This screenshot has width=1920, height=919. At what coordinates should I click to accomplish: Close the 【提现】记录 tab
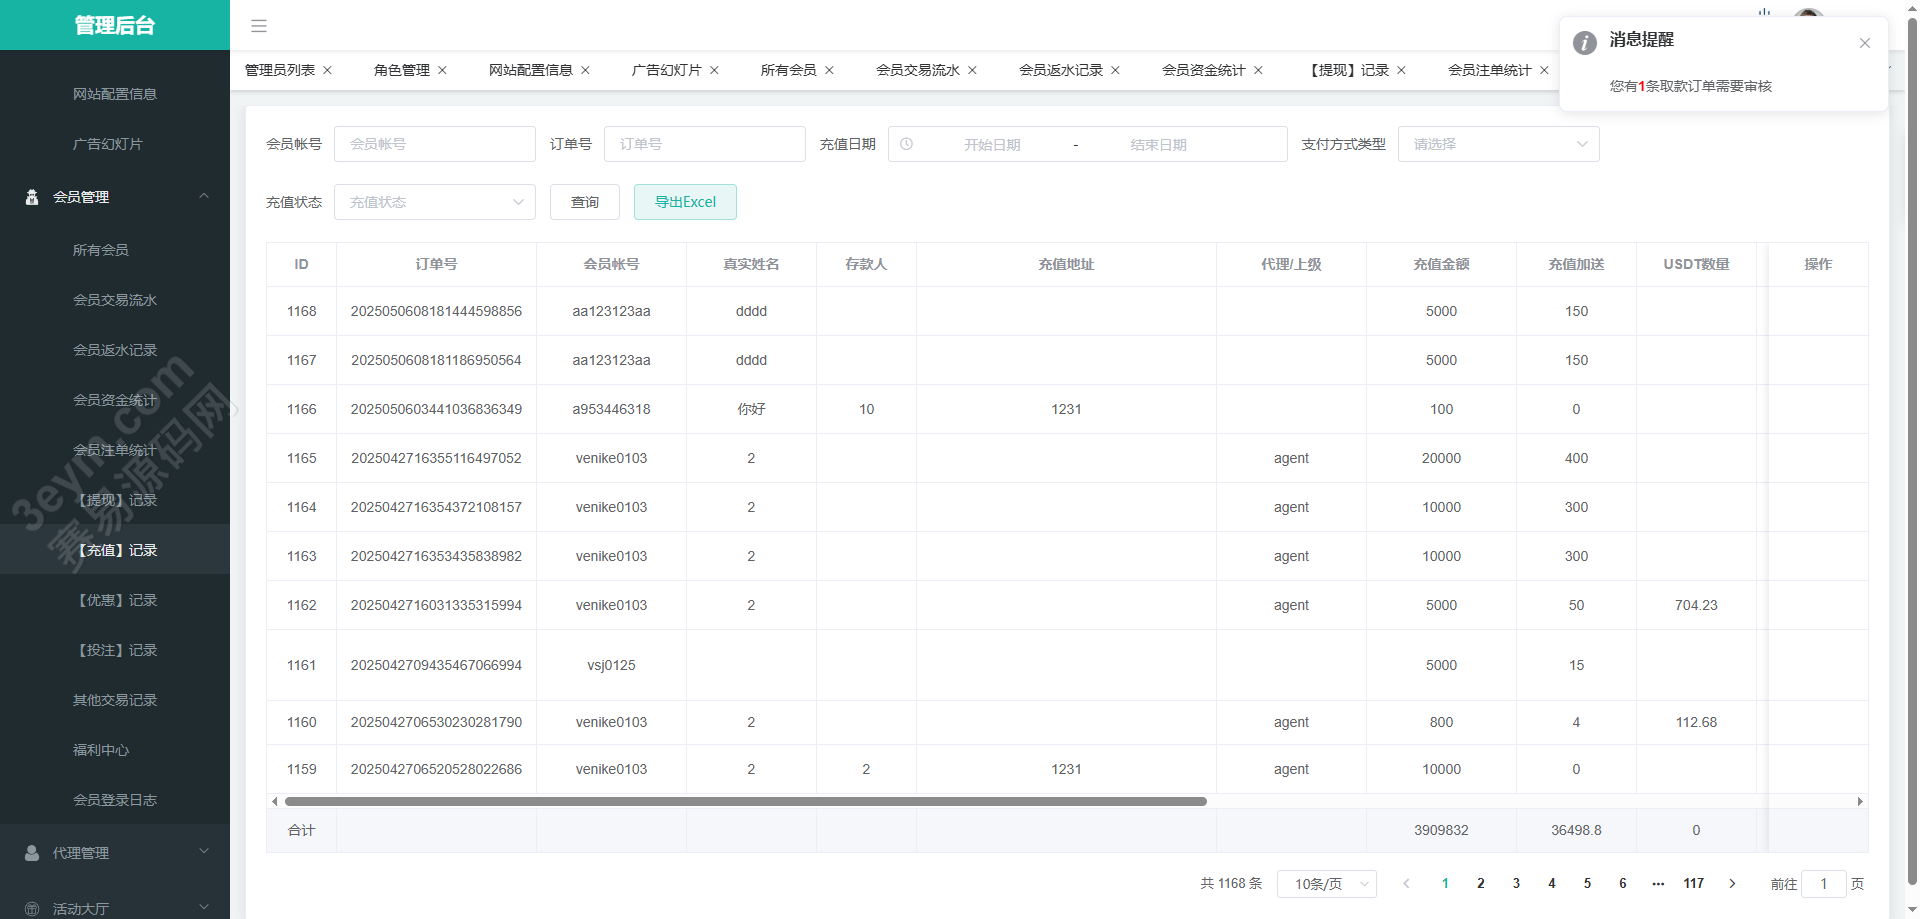(x=1401, y=70)
